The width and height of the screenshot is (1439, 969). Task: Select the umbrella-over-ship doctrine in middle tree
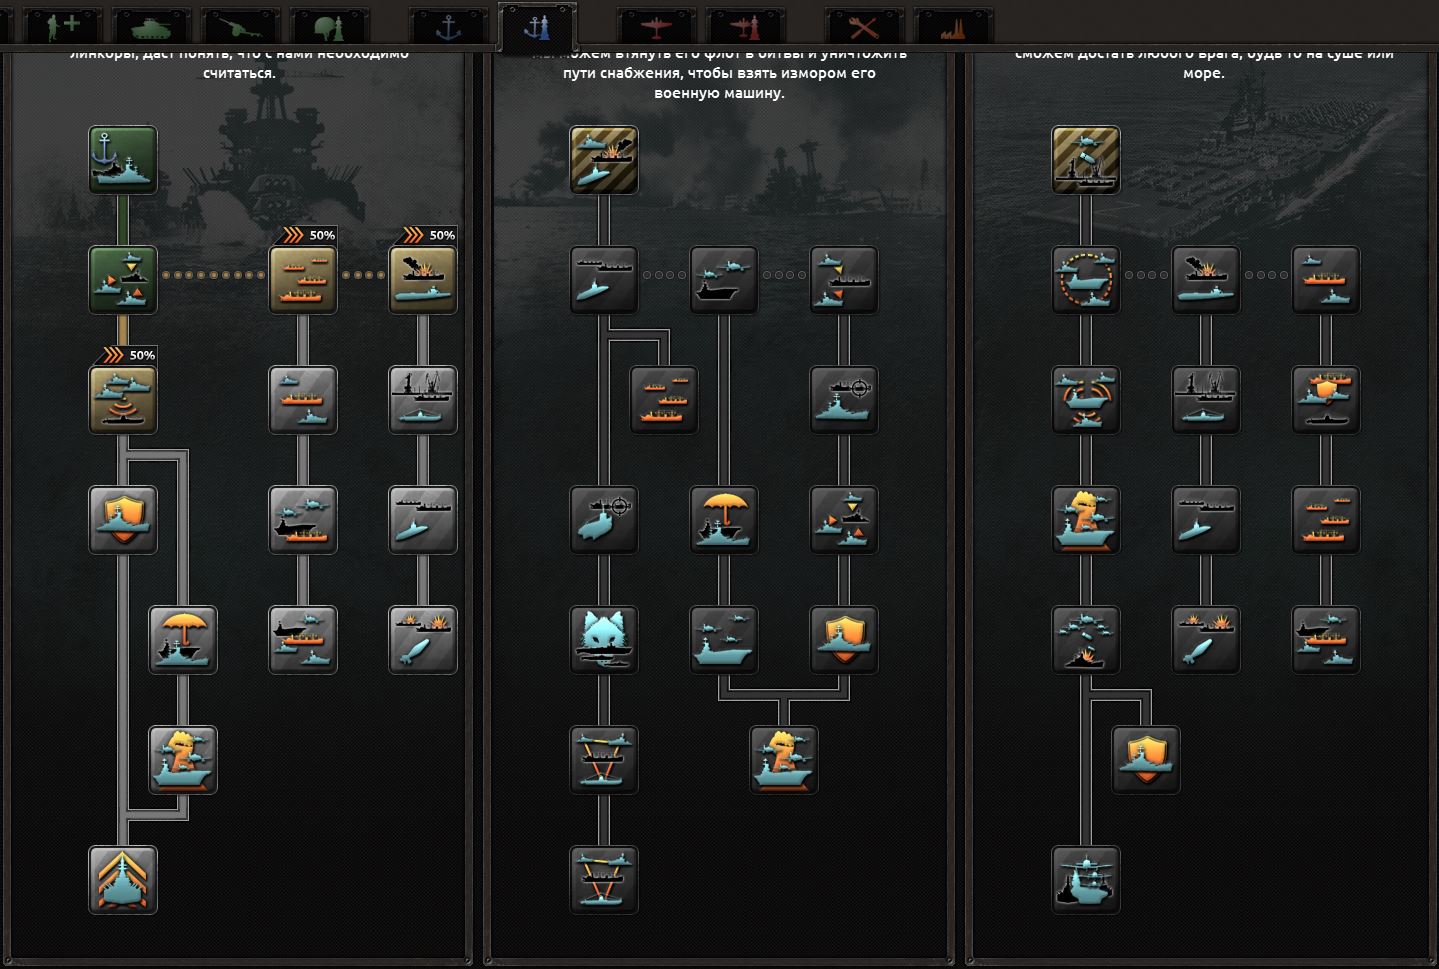724,520
